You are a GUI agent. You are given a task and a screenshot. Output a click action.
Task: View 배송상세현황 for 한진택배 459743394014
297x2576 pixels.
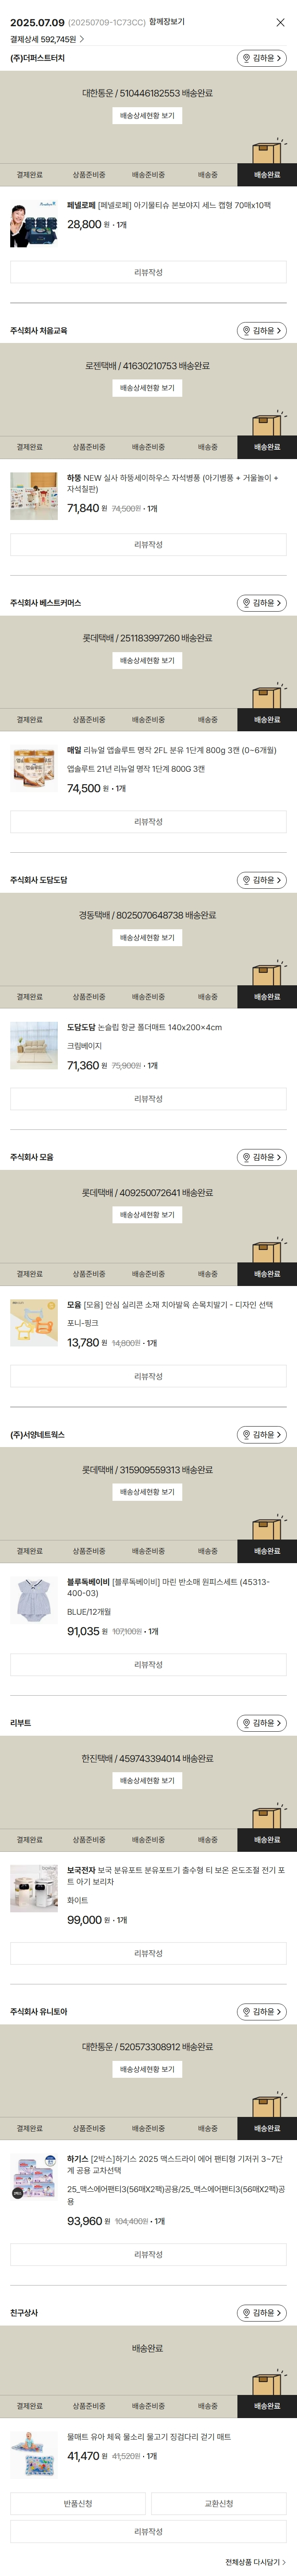point(147,1780)
